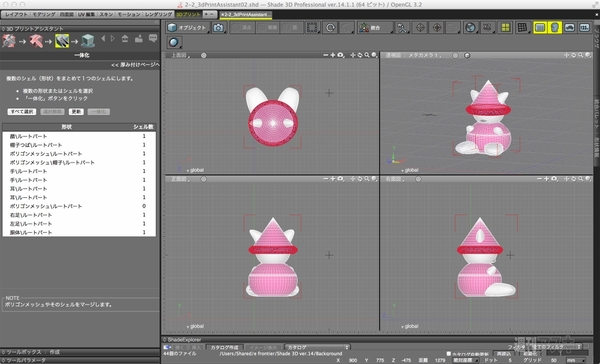Screen dimensions: 600x364
Task: Open the オブジェクト mode dropdown
Action: [x=188, y=28]
